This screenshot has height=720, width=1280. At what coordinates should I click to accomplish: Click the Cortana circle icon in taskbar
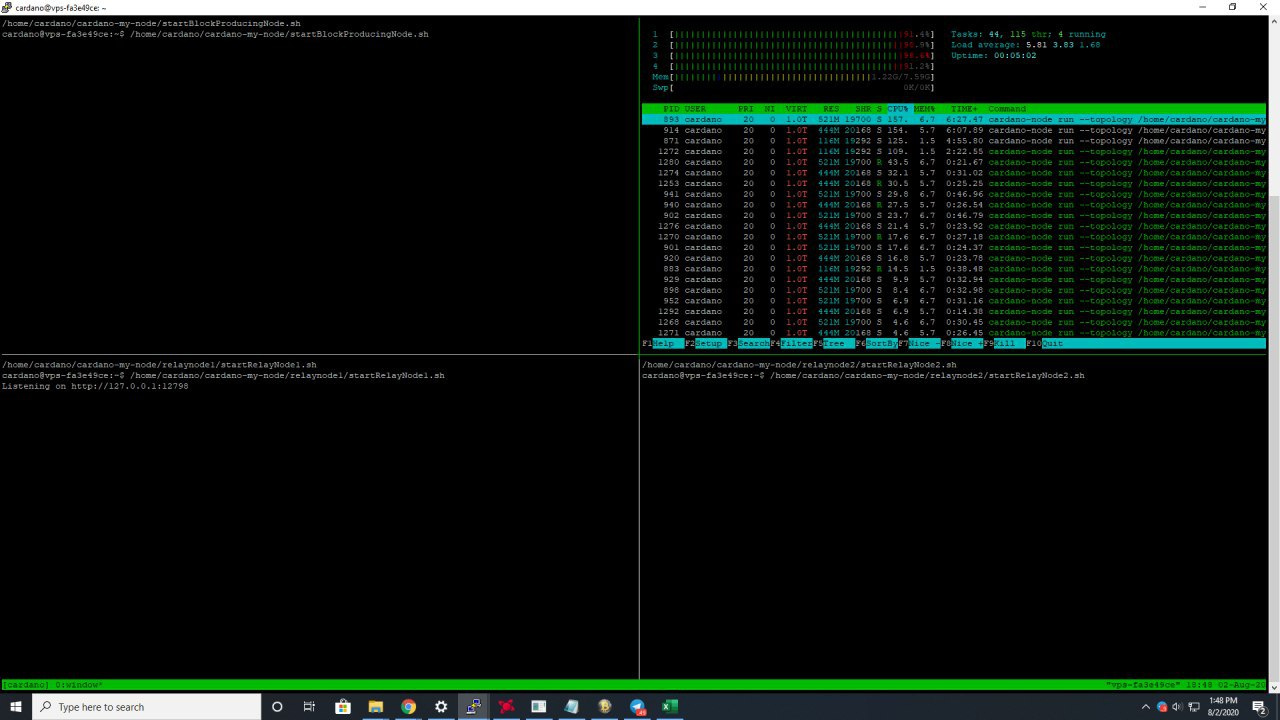(x=277, y=706)
